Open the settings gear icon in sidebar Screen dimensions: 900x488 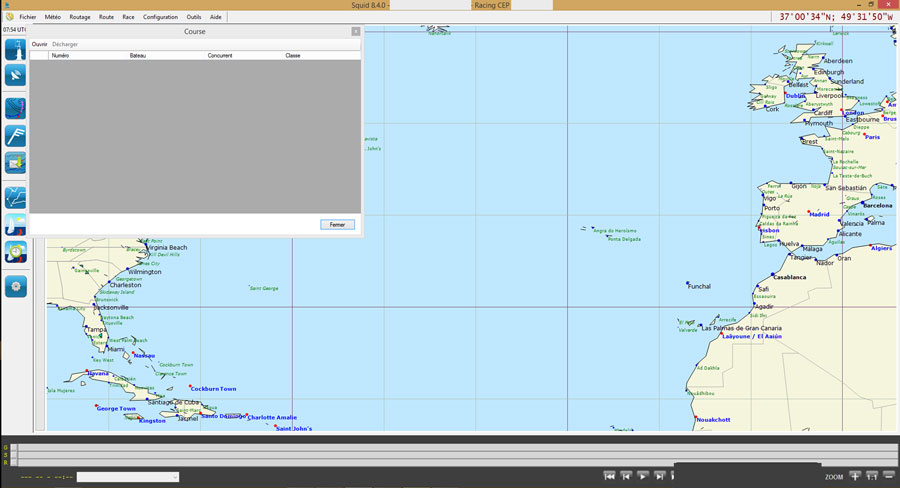pyautogui.click(x=15, y=286)
